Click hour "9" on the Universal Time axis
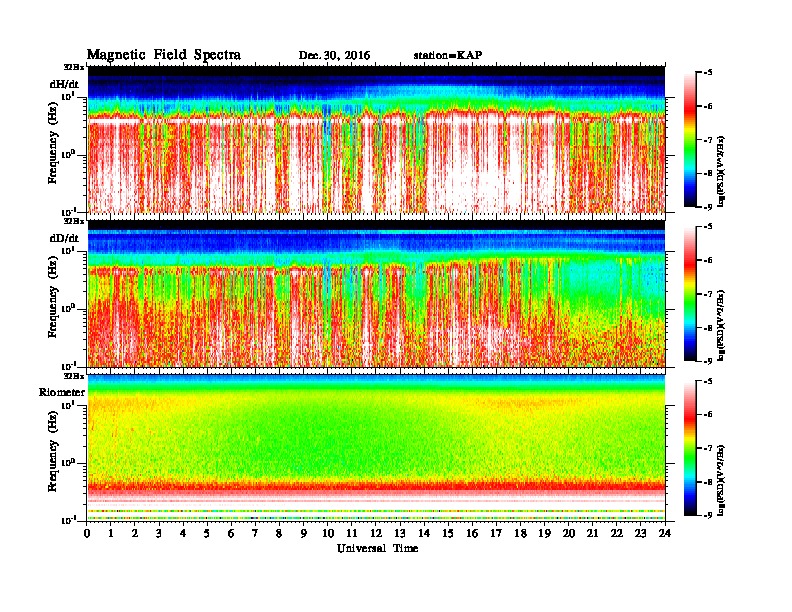The image size is (792, 612). click(x=304, y=533)
